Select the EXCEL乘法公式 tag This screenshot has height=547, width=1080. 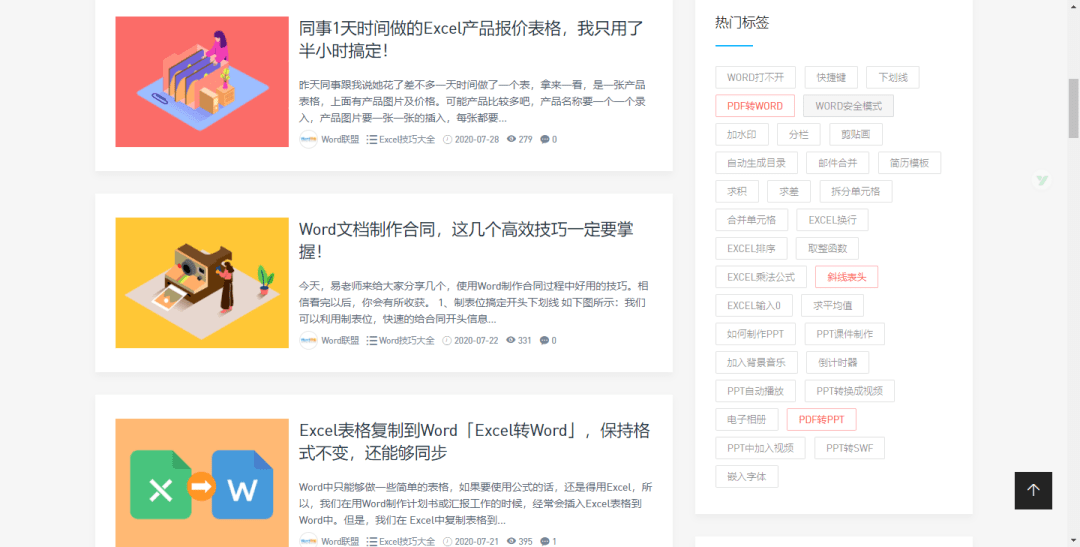pos(761,277)
